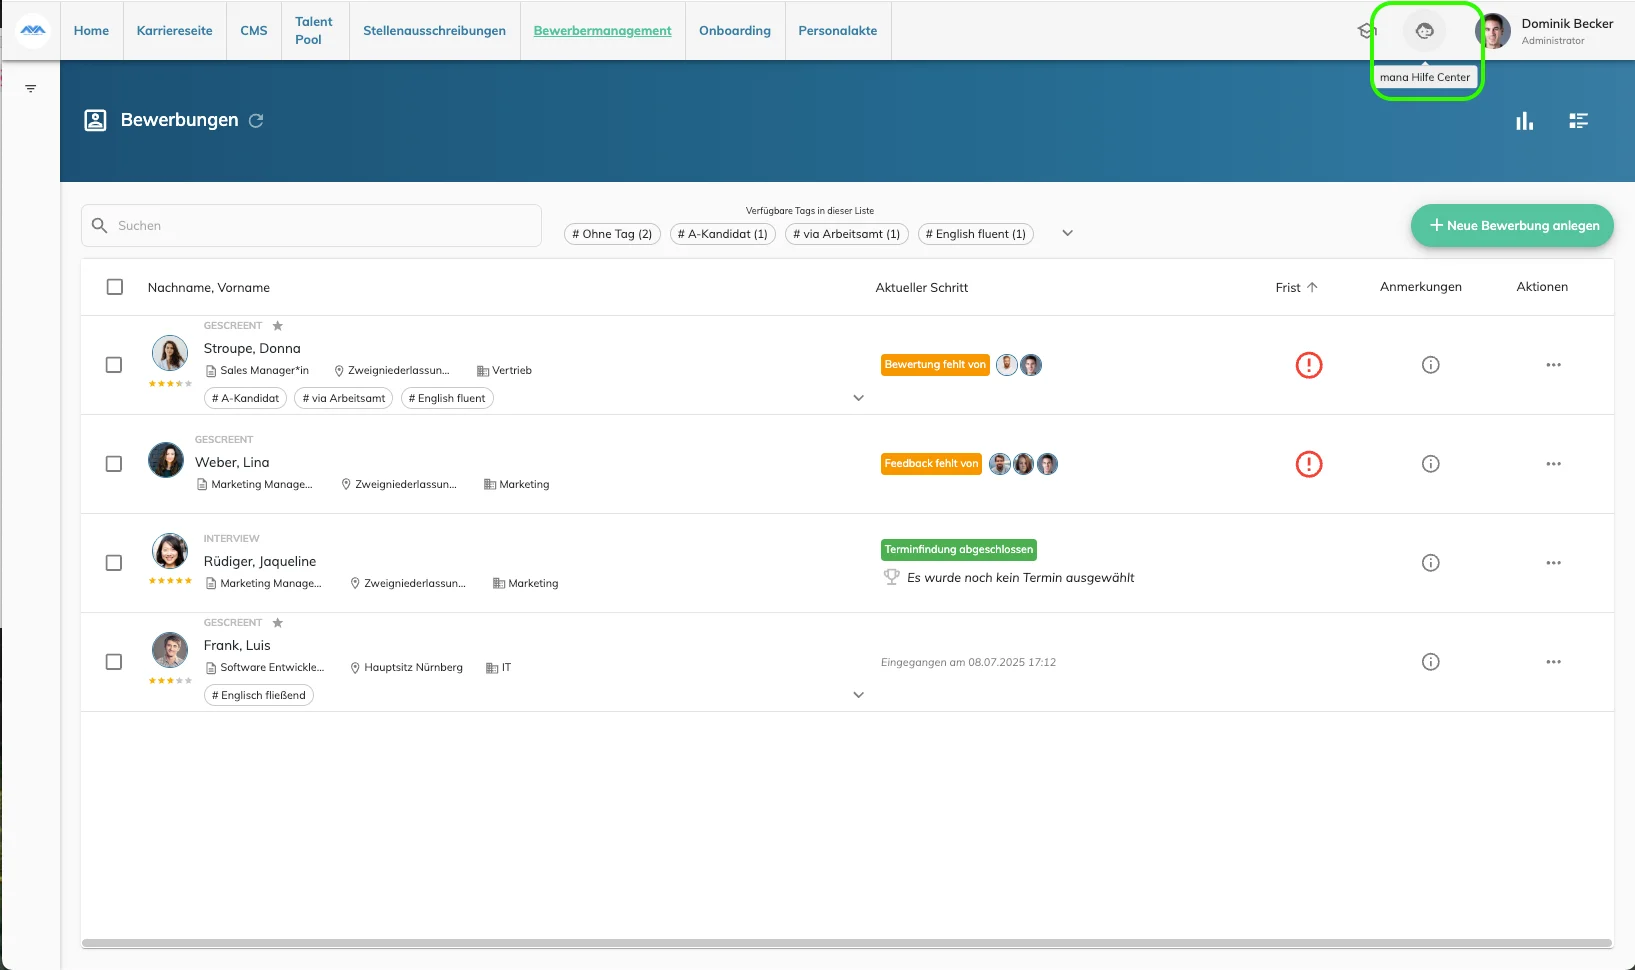Expand the Stroupe, Donna row details
The height and width of the screenshot is (970, 1635).
858,398
